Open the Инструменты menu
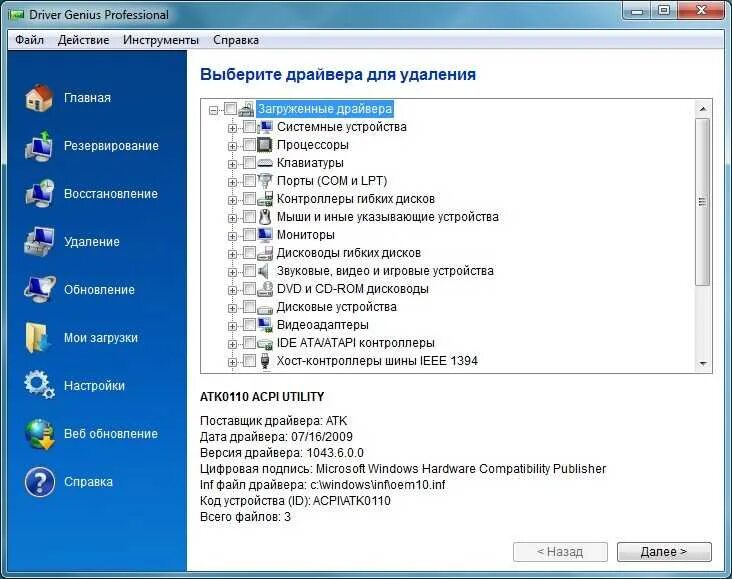The height and width of the screenshot is (579, 732). tap(161, 40)
